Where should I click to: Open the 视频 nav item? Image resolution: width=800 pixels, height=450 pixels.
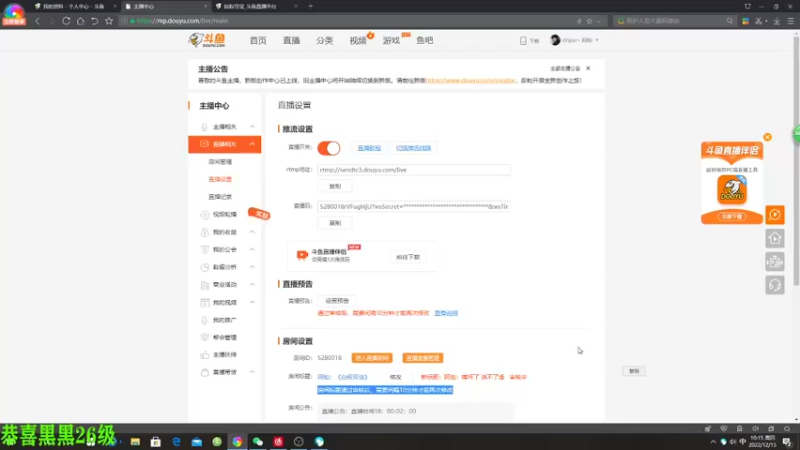point(358,40)
